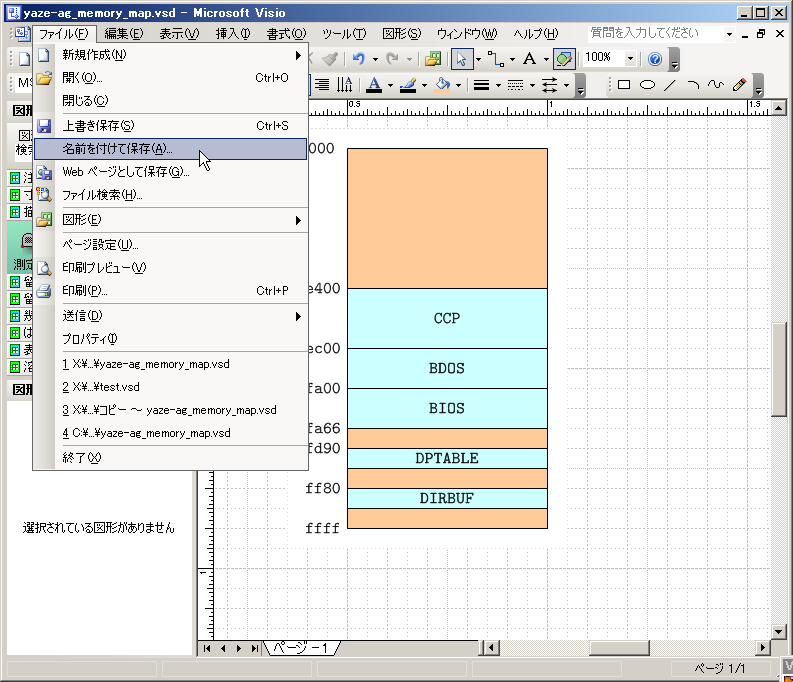
Task: Click the last page navigation arrow
Action: [254, 648]
